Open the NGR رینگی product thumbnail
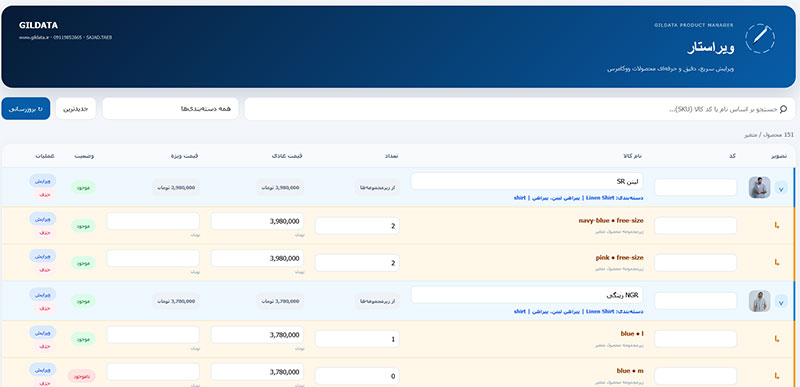The width and height of the screenshot is (800, 387). [759, 301]
